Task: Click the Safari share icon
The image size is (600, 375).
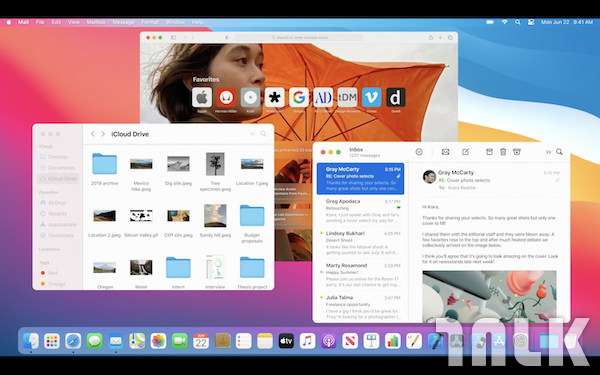Action: 430,38
